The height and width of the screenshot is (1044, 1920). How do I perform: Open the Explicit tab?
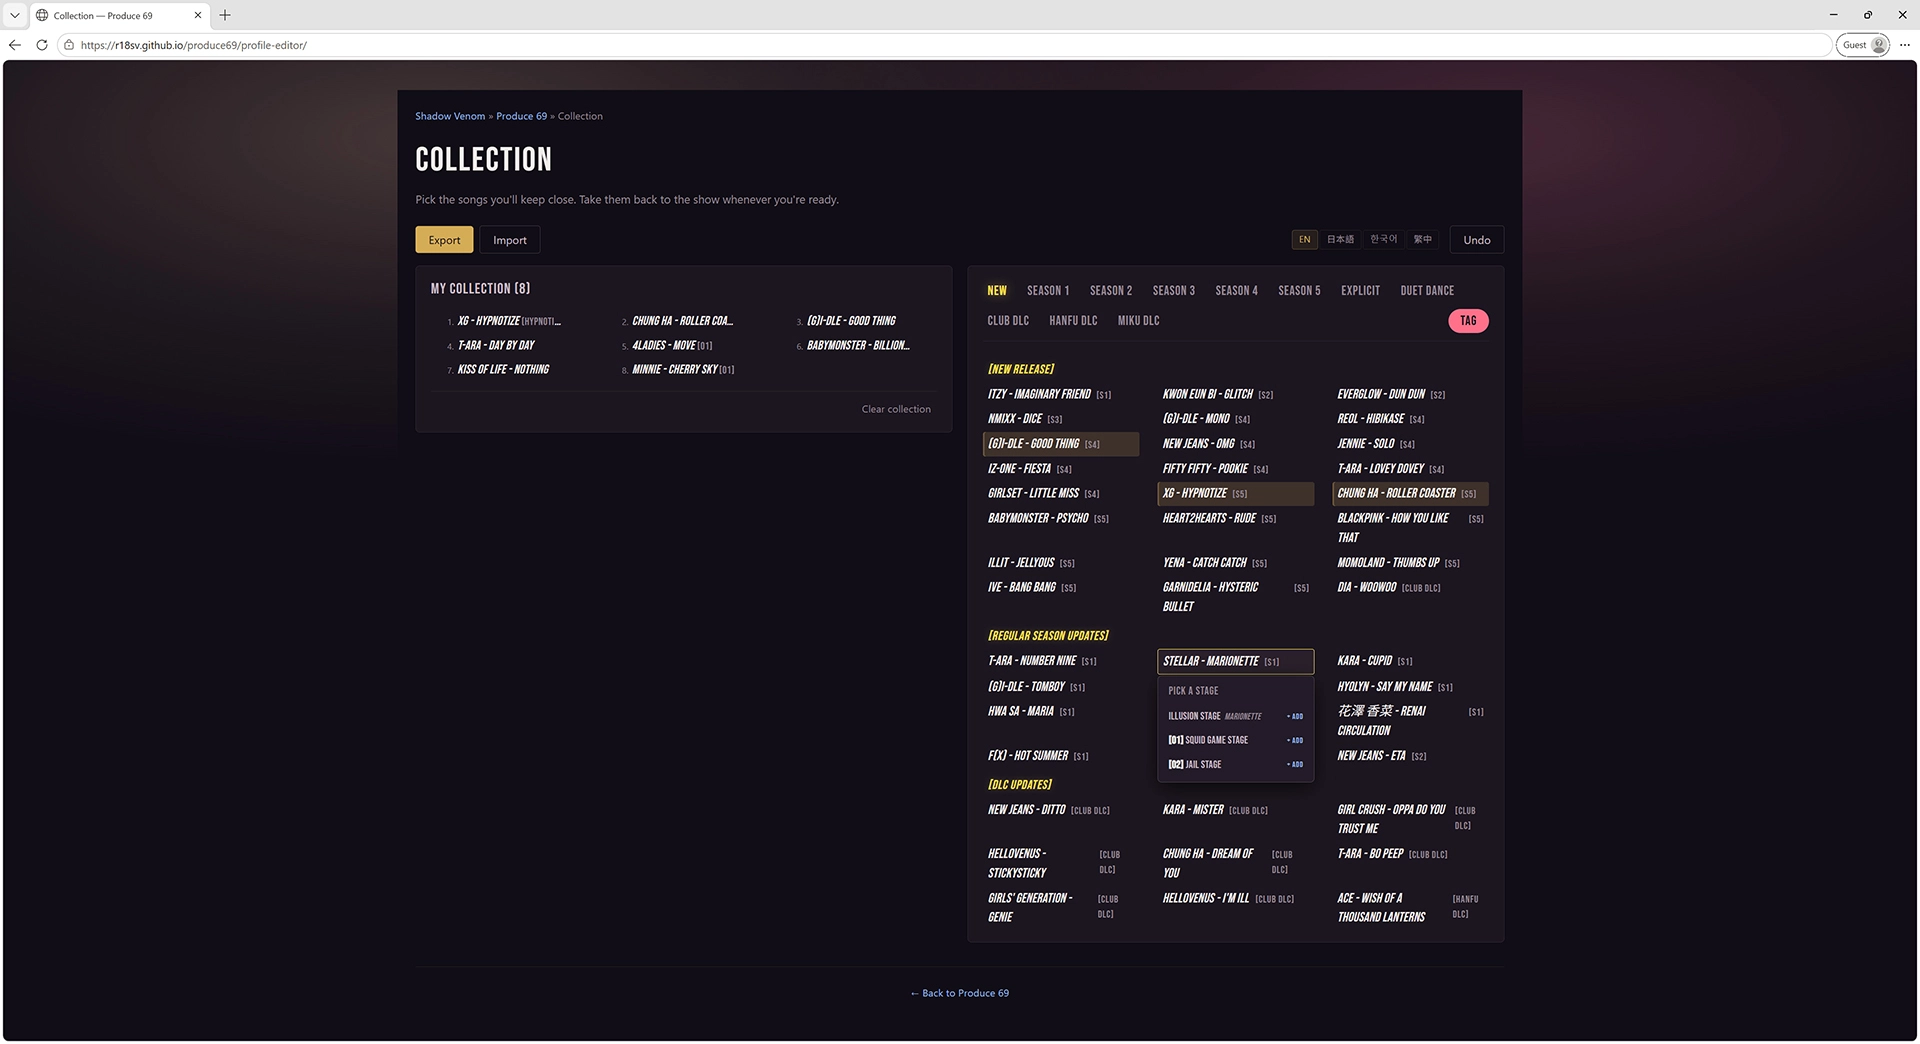pyautogui.click(x=1360, y=291)
